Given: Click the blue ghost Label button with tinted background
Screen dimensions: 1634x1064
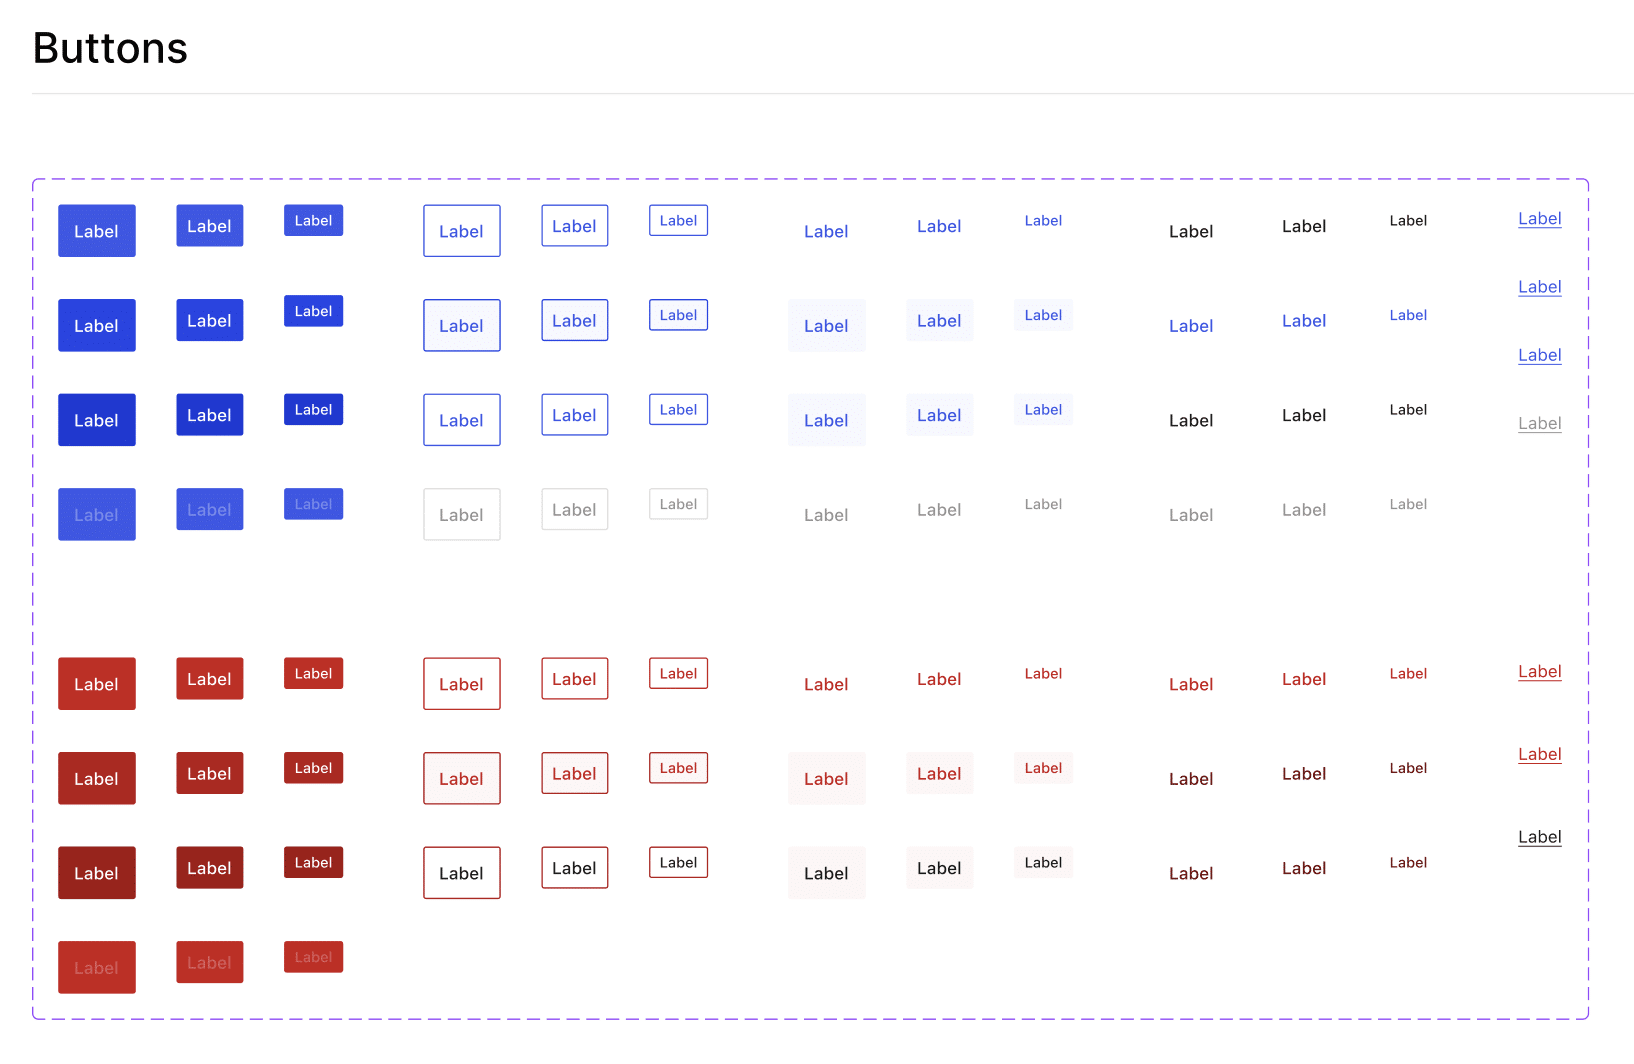Looking at the screenshot, I should coord(826,325).
